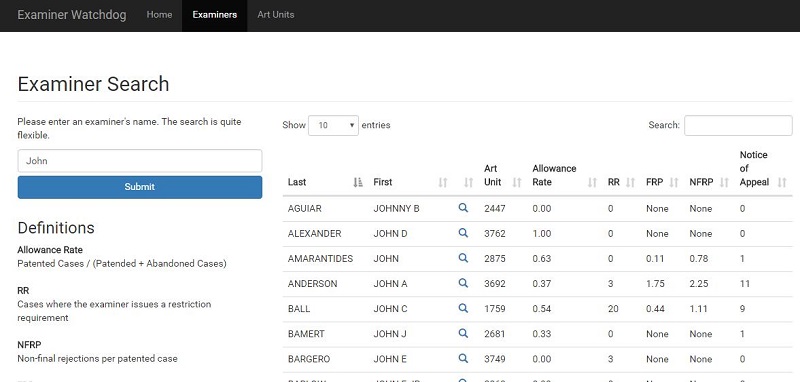Click allowance rate 1.00 cell
Image resolution: width=800 pixels, height=382 pixels.
[542, 234]
